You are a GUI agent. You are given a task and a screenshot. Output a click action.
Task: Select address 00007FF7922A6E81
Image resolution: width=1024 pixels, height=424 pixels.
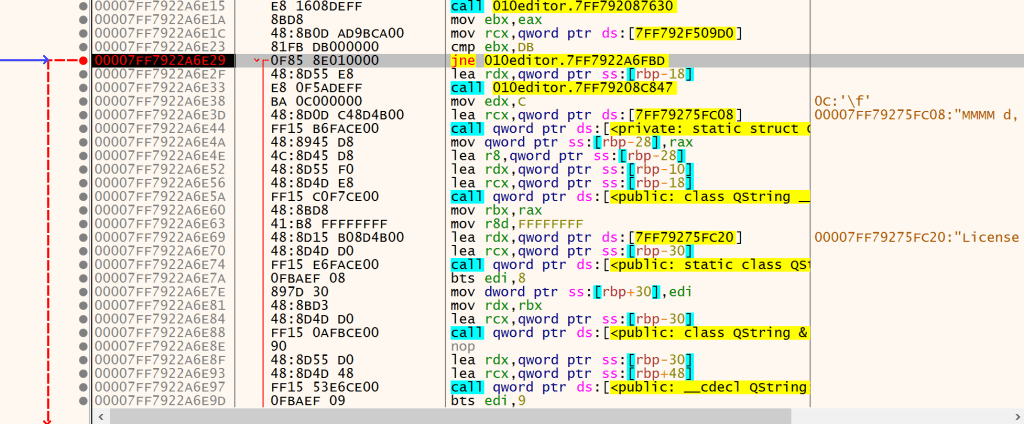160,306
